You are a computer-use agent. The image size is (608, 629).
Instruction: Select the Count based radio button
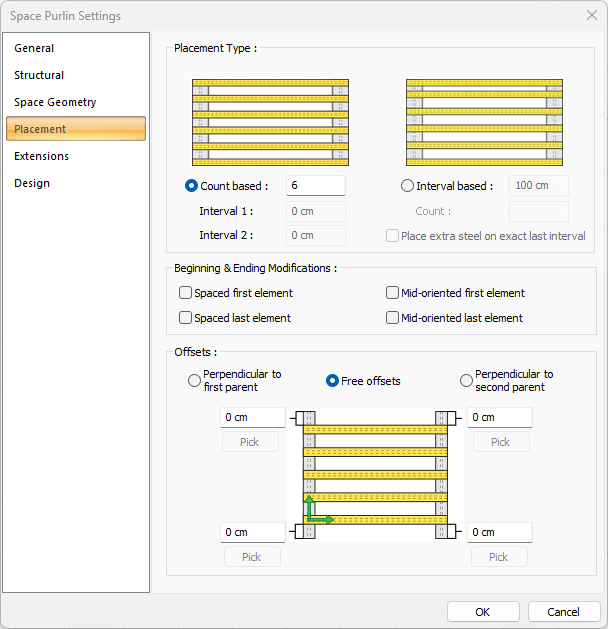point(192,186)
